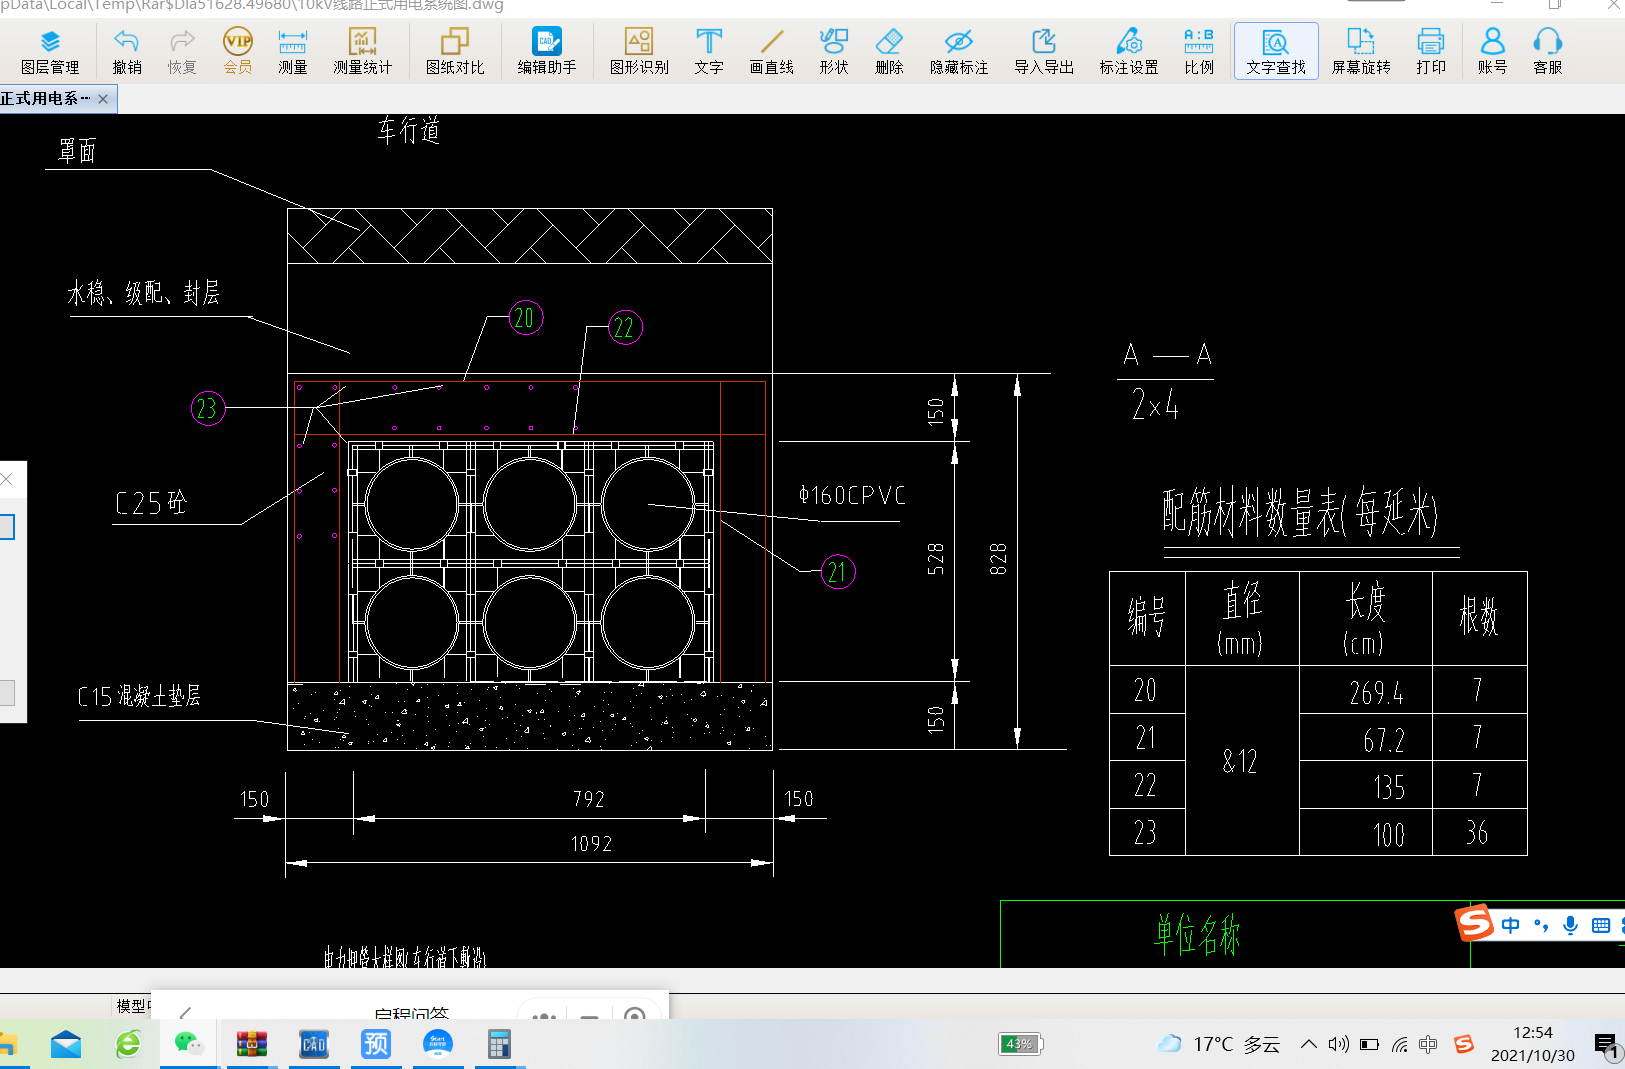Select the 文字 text tool
The height and width of the screenshot is (1069, 1625).
(709, 51)
